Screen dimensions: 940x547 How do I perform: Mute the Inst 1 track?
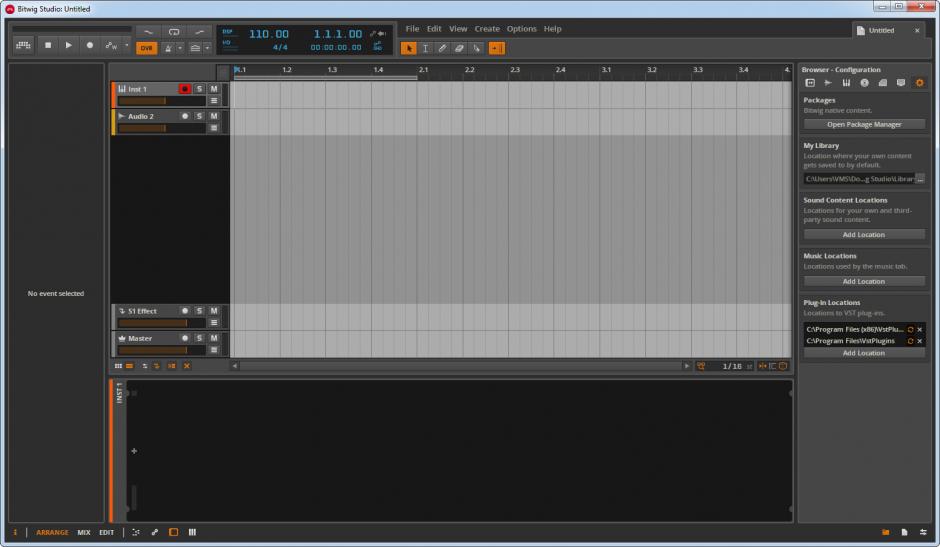(x=213, y=89)
